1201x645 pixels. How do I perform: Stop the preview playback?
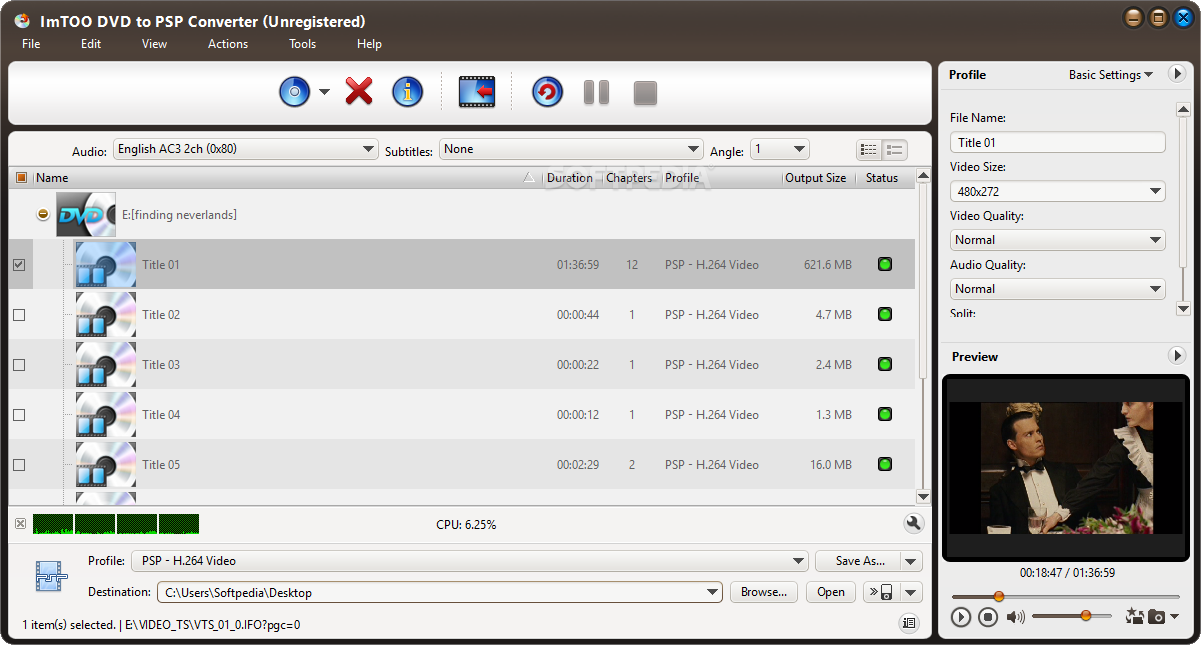pos(988,617)
